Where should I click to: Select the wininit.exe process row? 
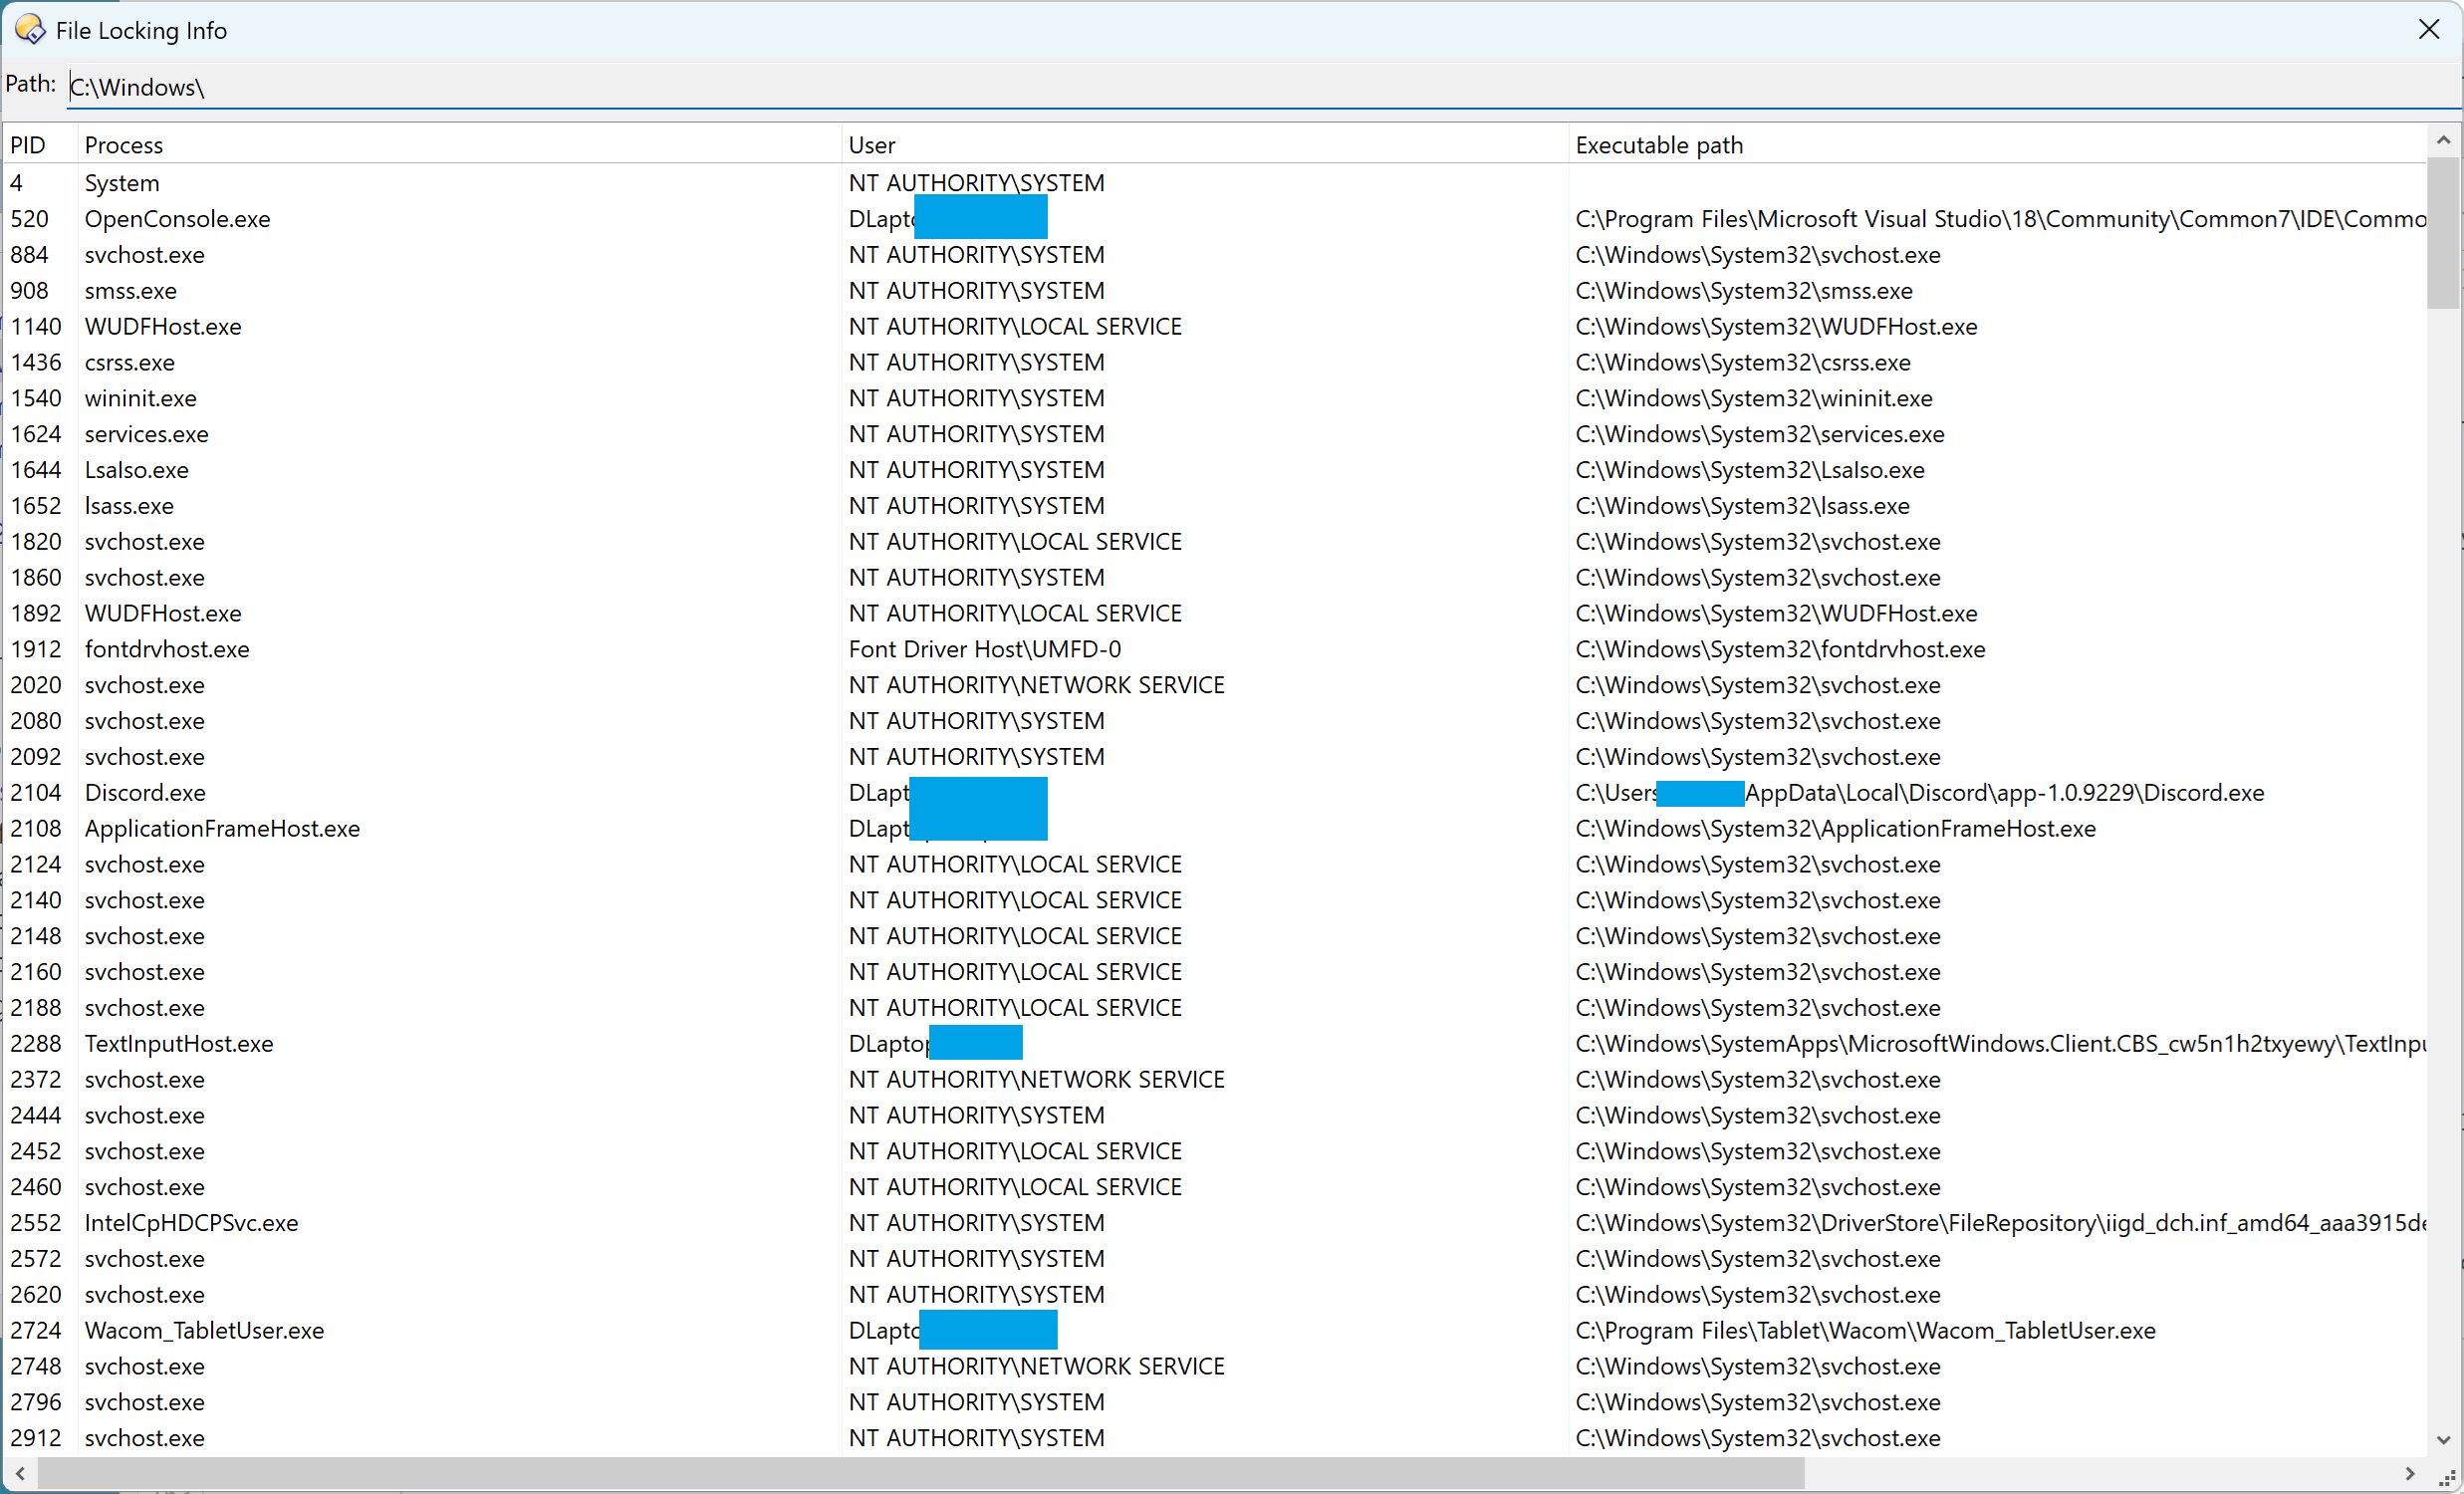coord(1215,399)
